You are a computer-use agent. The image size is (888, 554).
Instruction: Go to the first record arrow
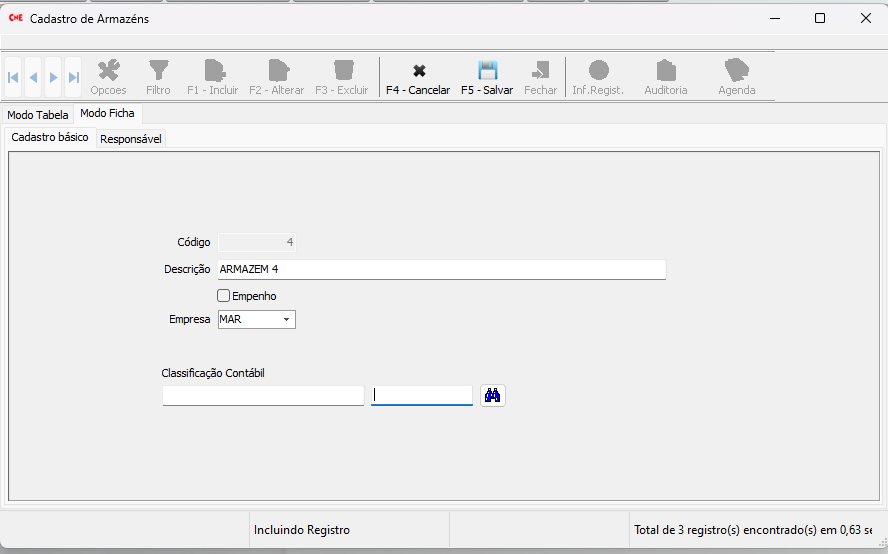[x=13, y=77]
